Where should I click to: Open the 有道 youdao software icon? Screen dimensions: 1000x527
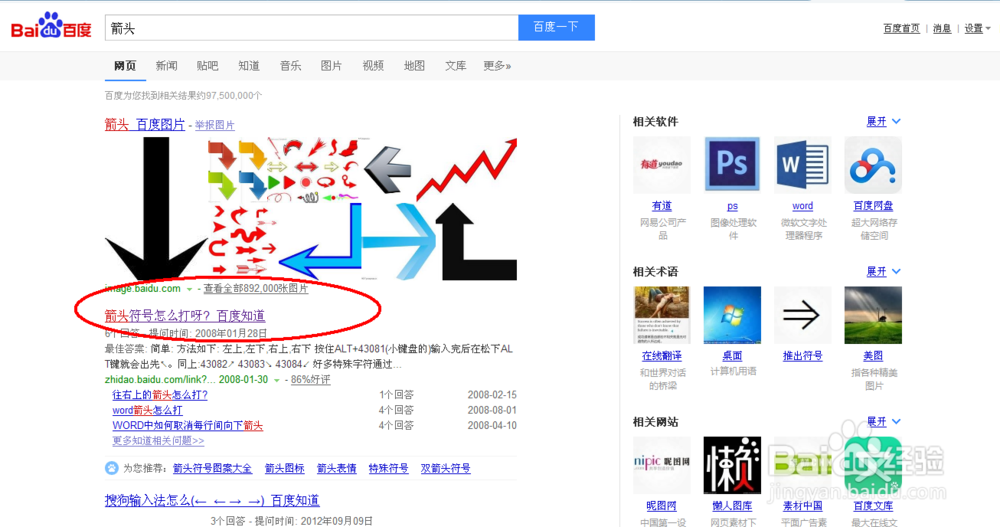(x=661, y=165)
